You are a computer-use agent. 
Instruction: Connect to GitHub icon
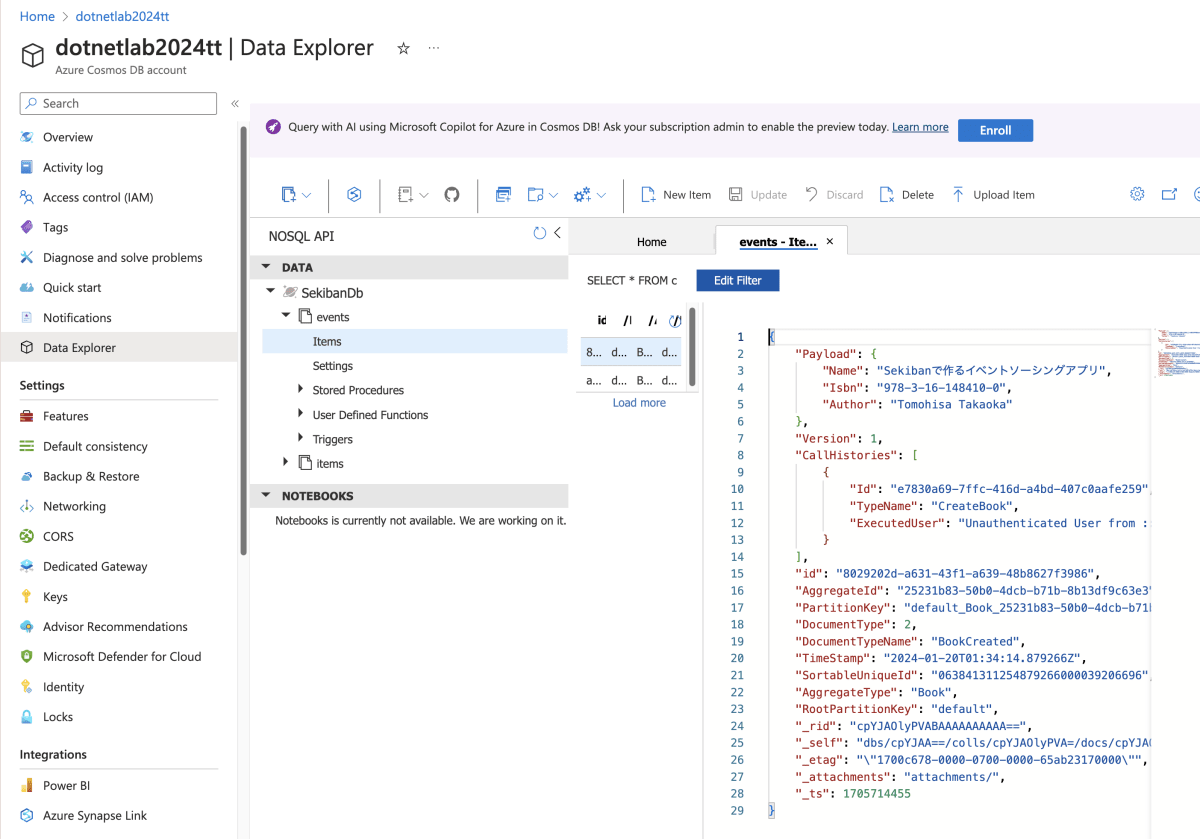point(452,195)
